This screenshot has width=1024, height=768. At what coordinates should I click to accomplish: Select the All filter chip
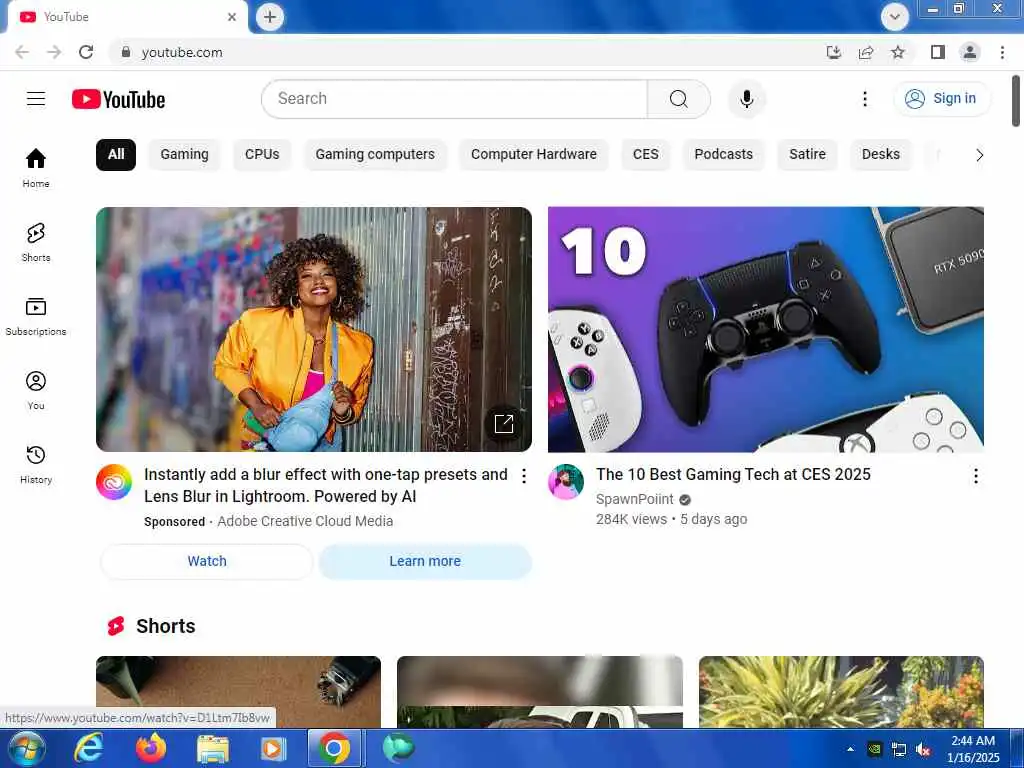[116, 155]
